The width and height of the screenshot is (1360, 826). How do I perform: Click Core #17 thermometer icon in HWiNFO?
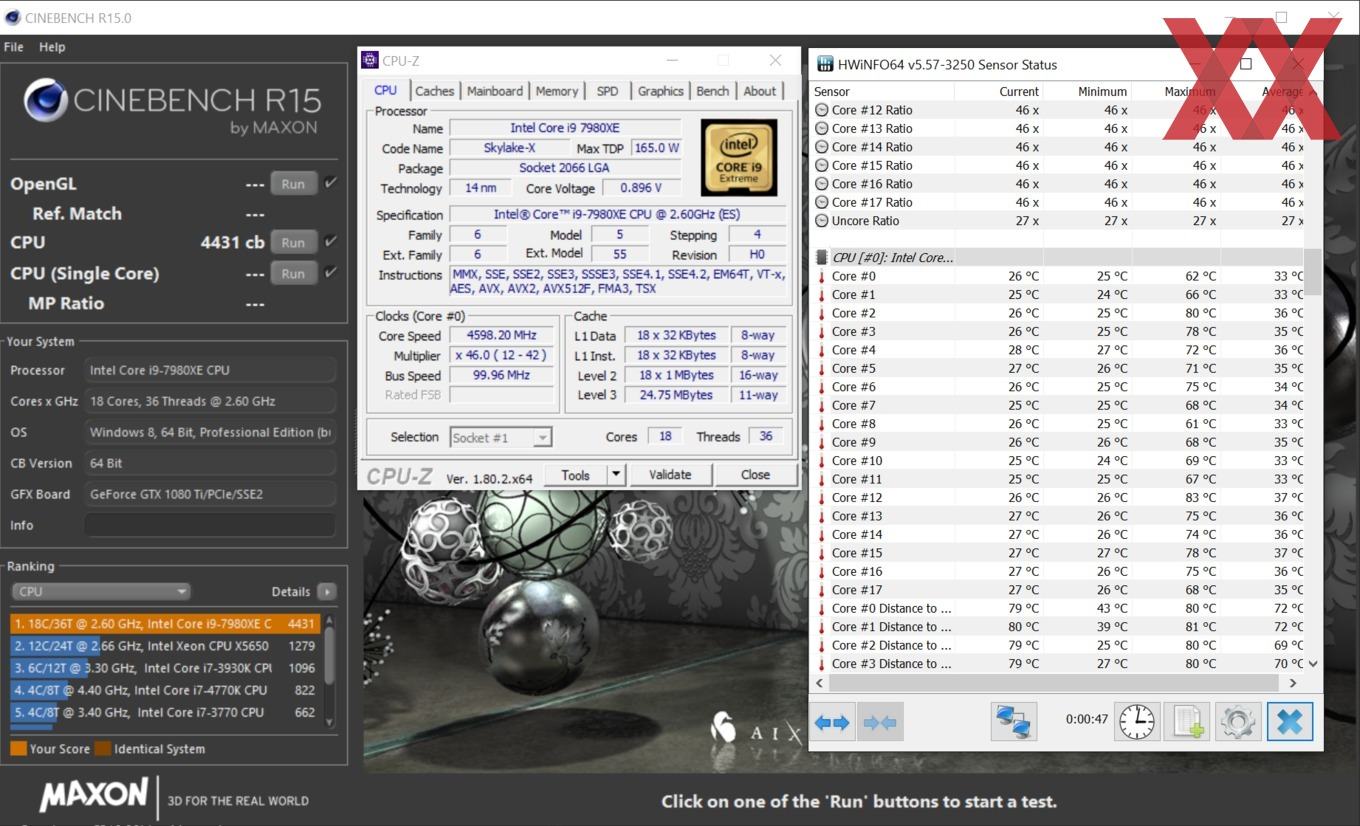click(822, 590)
